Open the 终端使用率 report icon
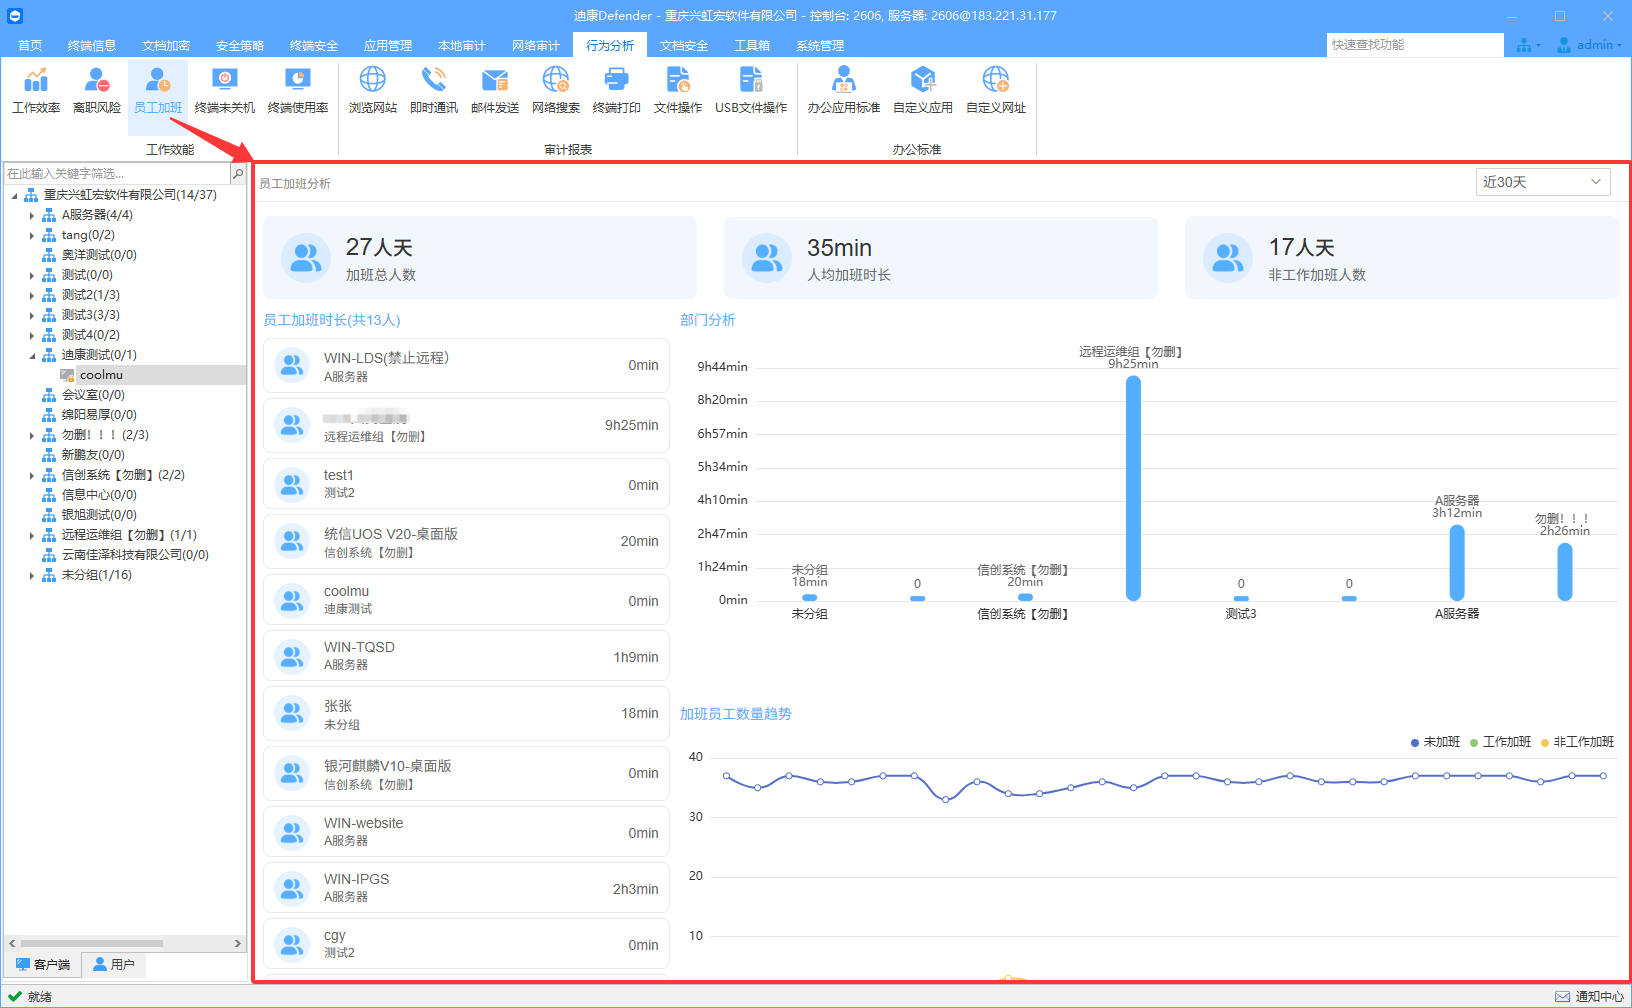Viewport: 1632px width, 1008px height. tap(298, 90)
